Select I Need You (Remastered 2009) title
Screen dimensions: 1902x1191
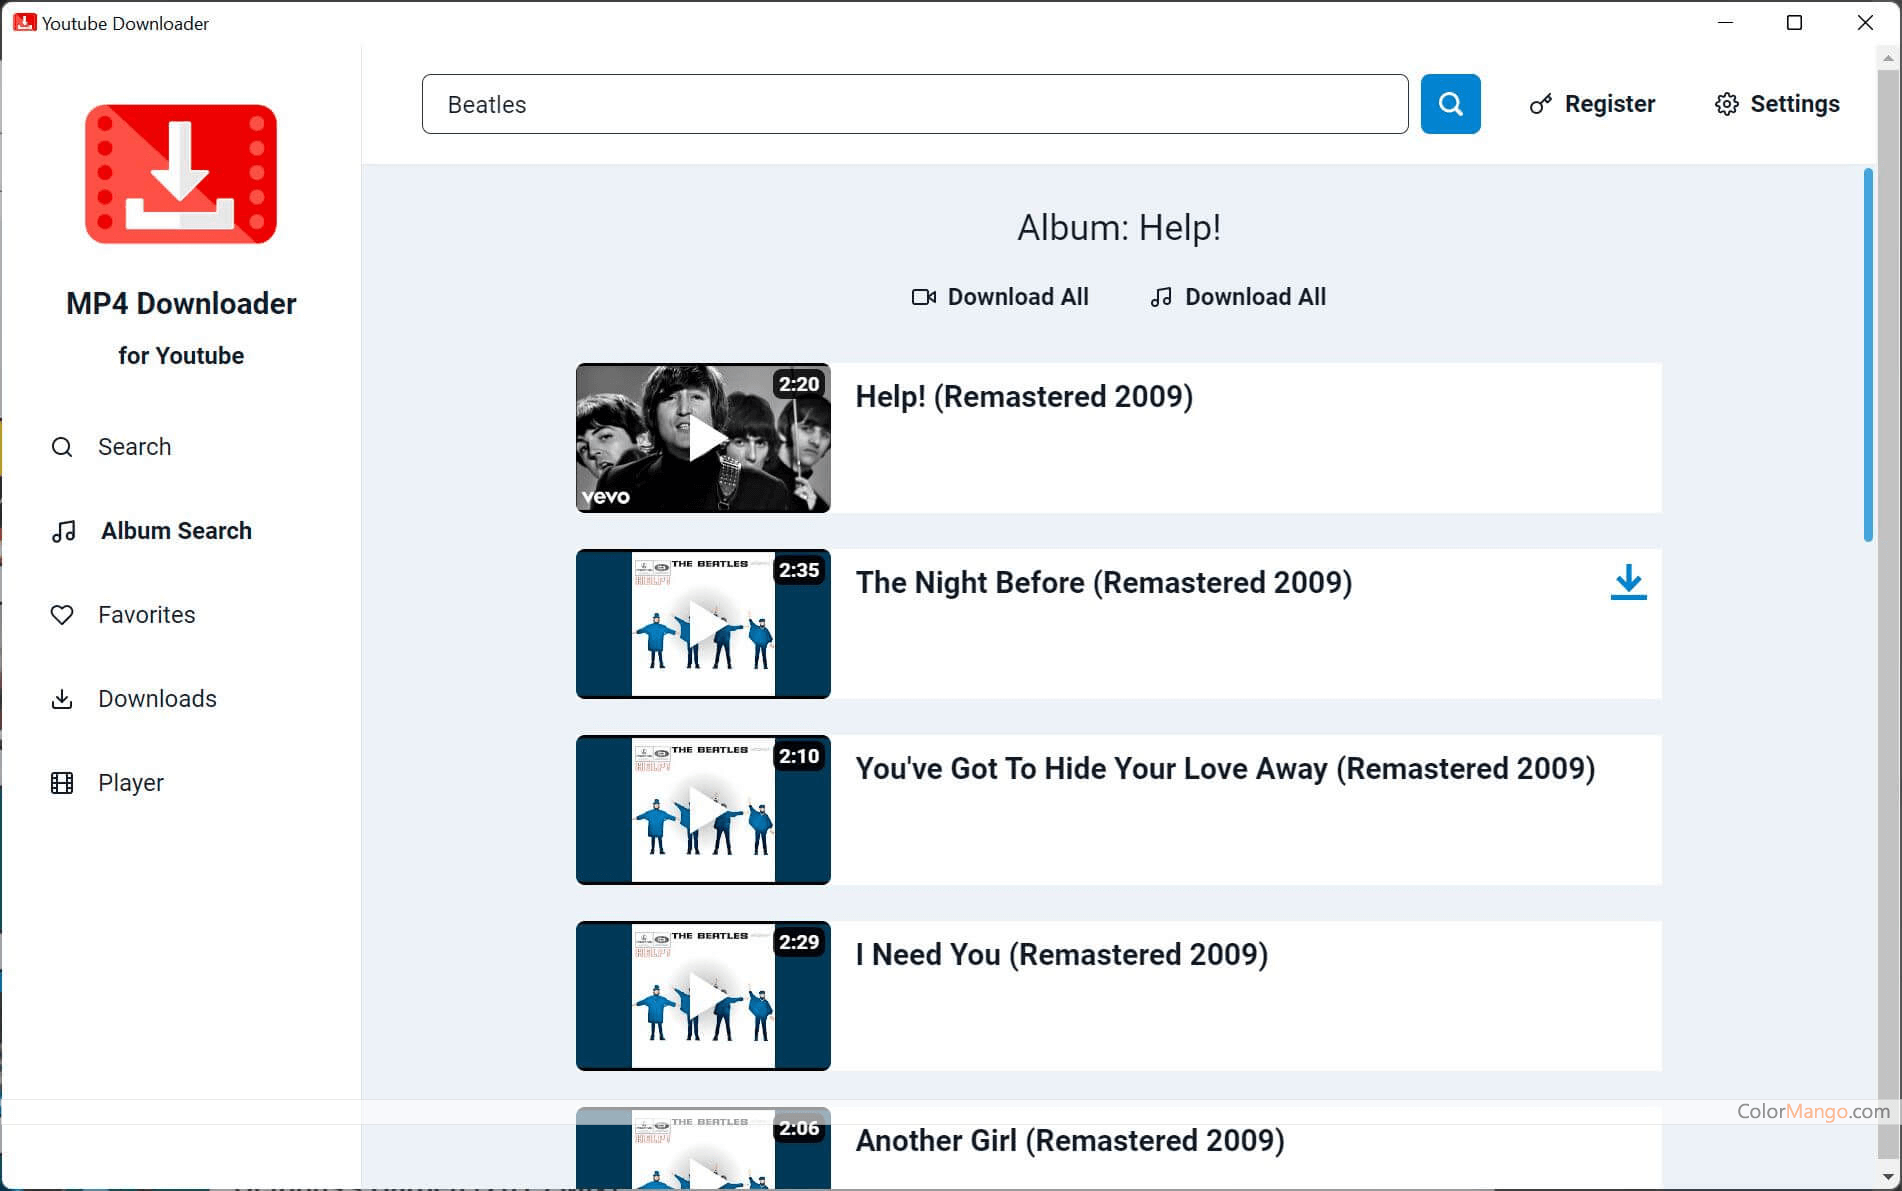(1061, 955)
